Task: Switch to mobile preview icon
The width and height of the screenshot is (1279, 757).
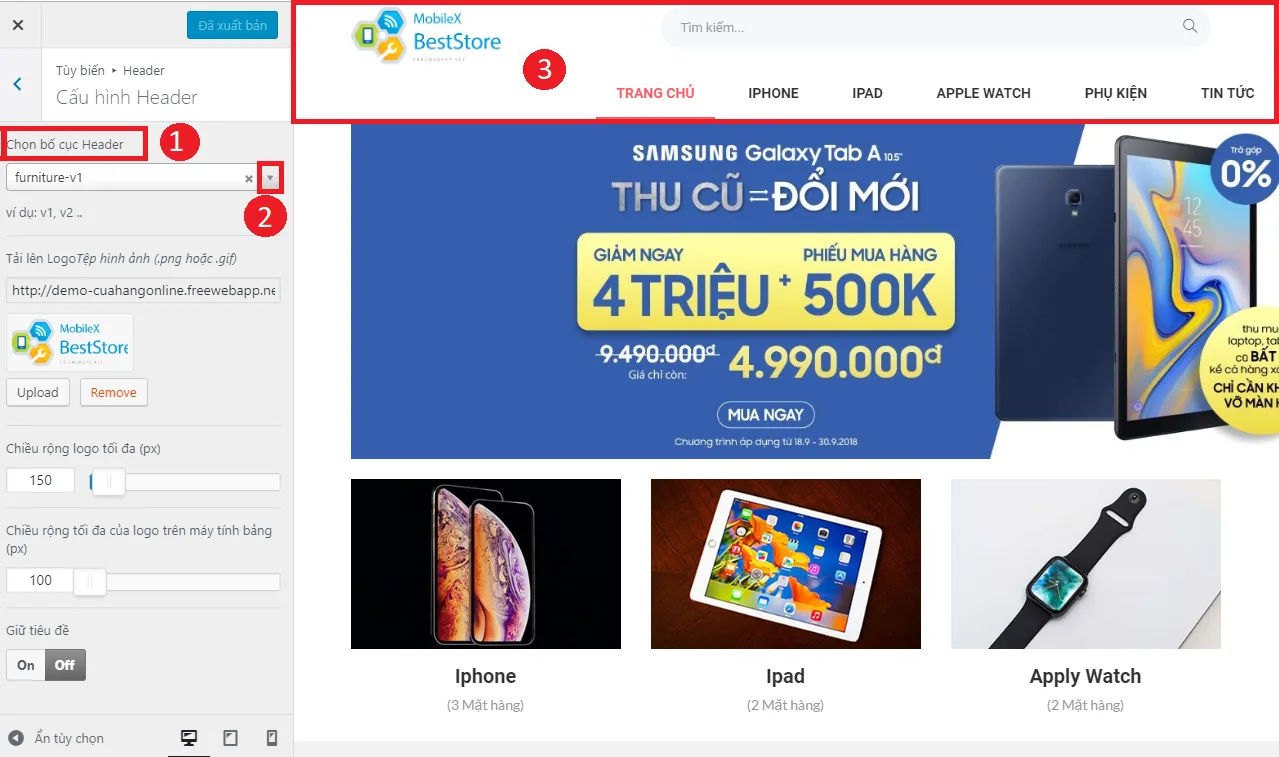Action: click(x=271, y=738)
